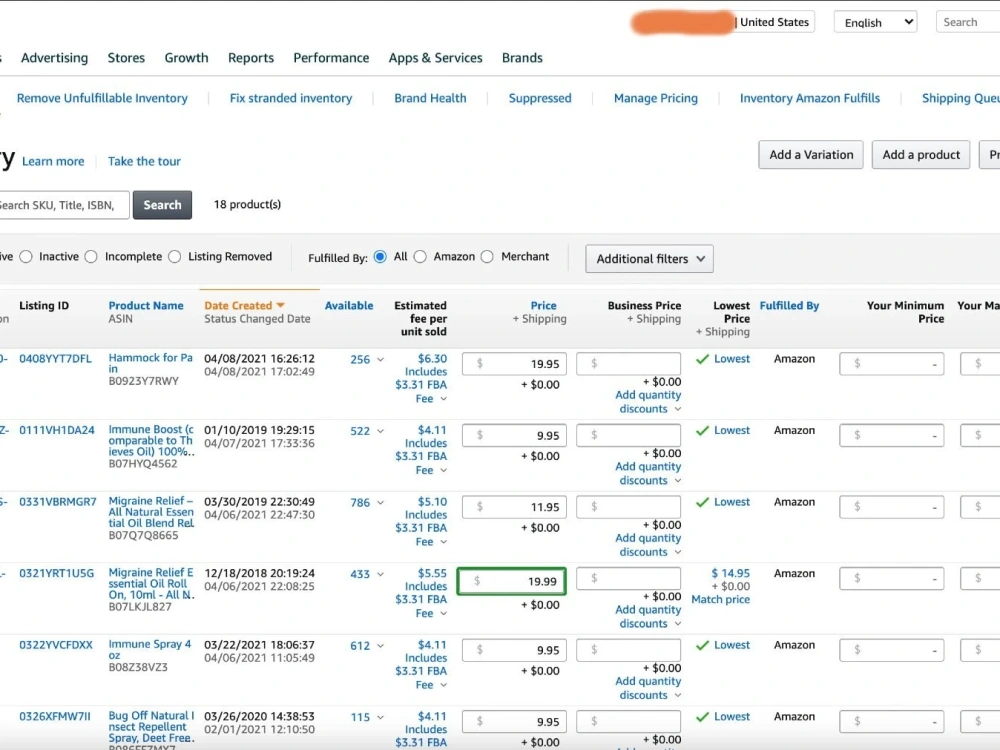
Task: Go to Manage Pricing
Action: tap(656, 98)
